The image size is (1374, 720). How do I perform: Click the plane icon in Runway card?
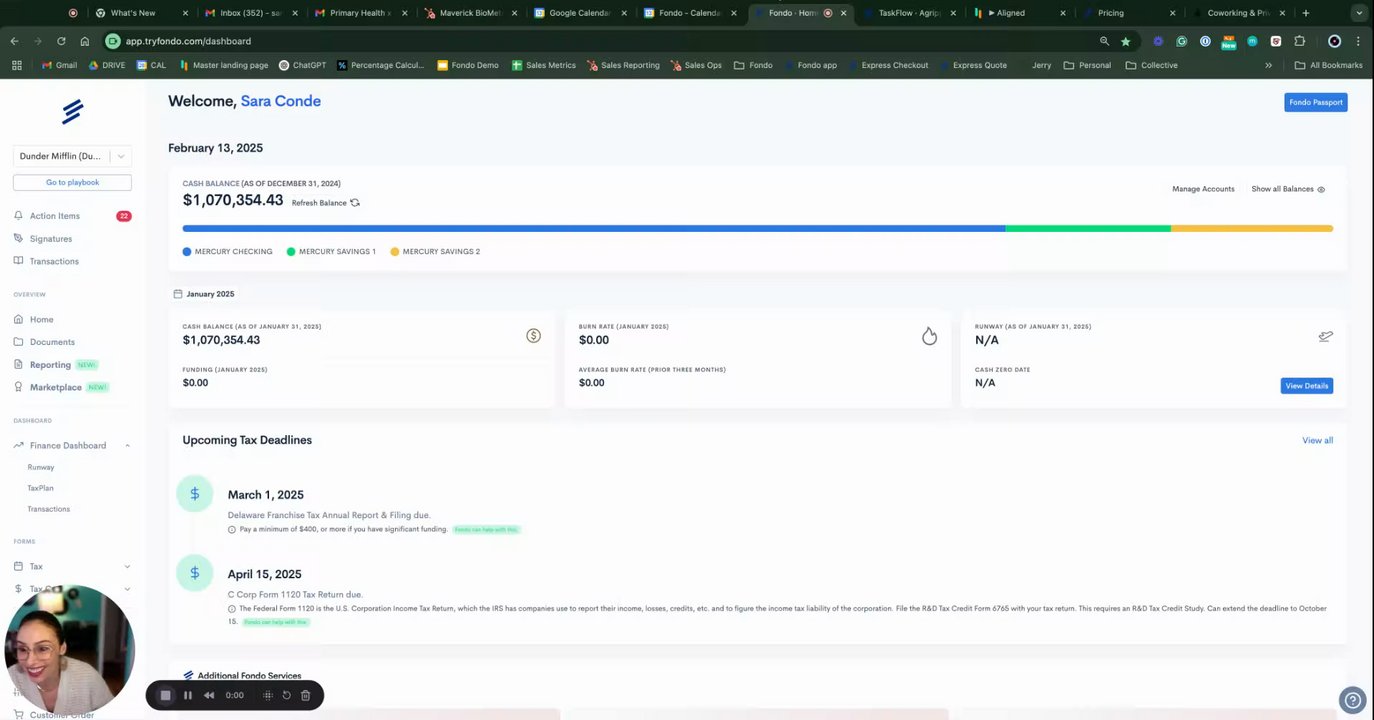pyautogui.click(x=1325, y=336)
